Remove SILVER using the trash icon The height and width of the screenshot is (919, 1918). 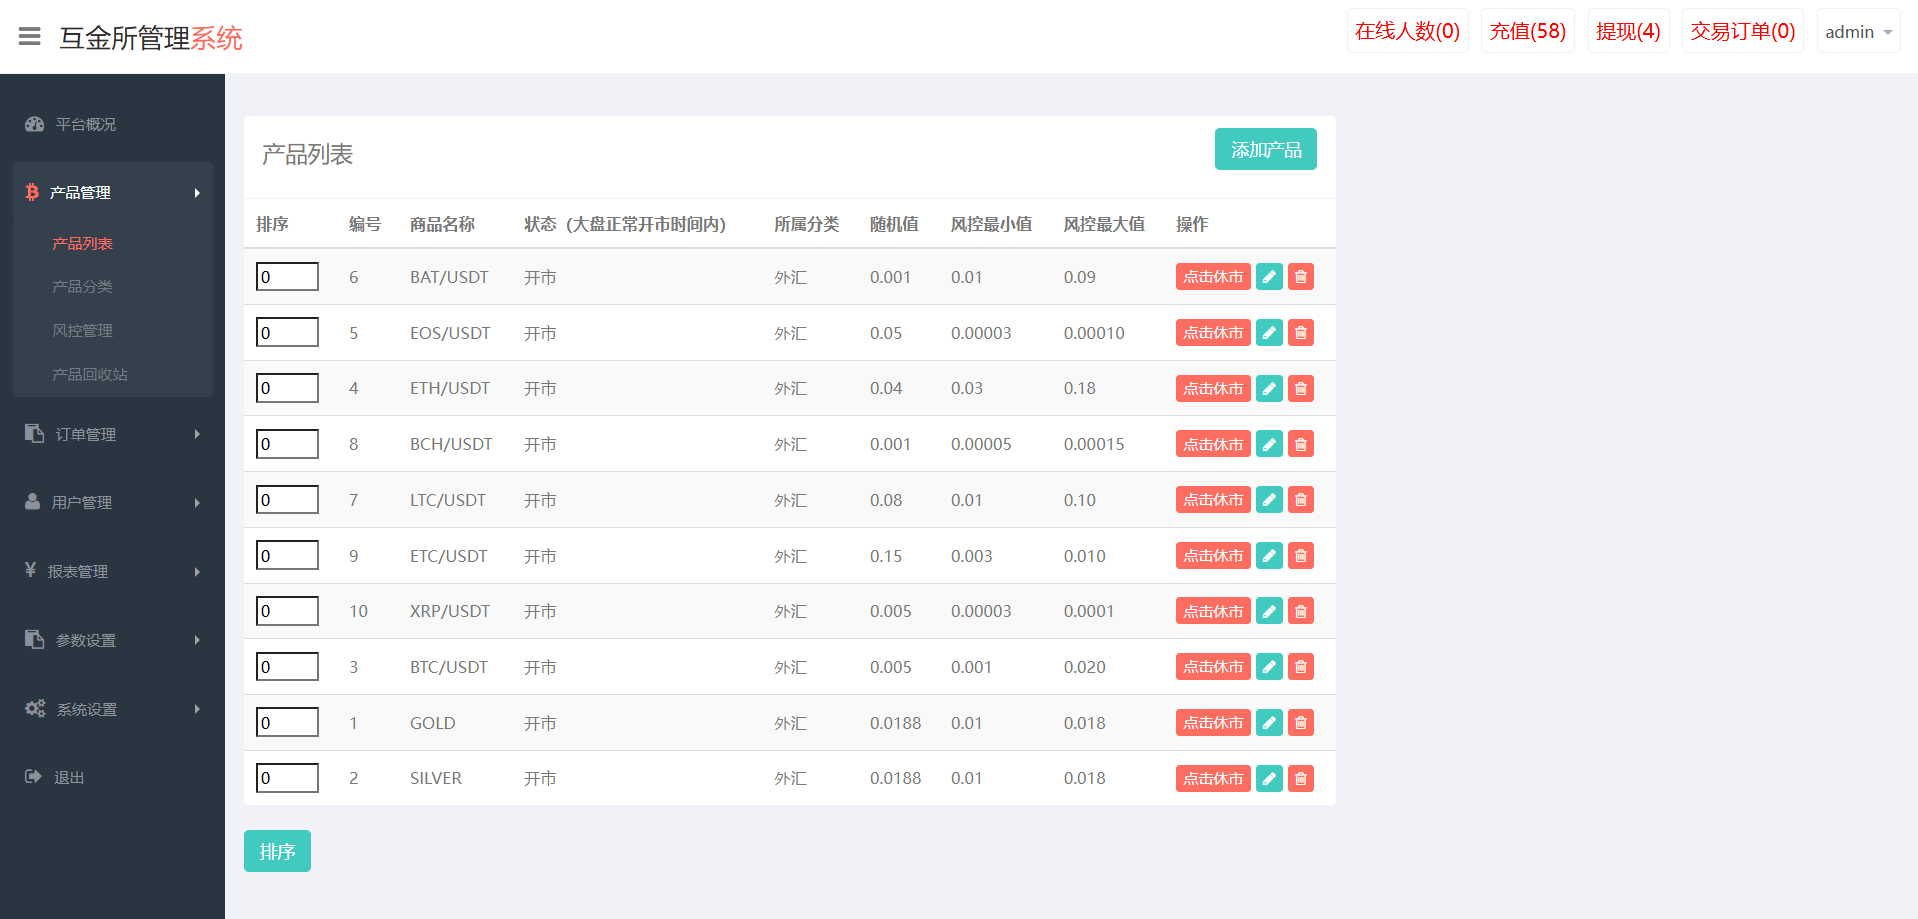1300,779
